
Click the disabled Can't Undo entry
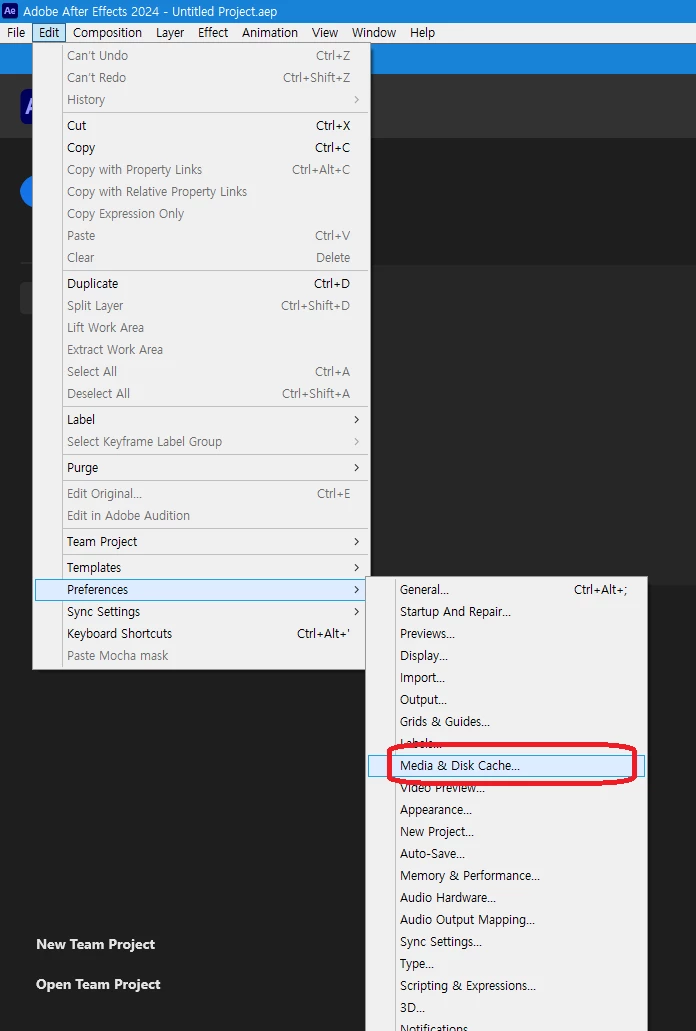click(201, 56)
